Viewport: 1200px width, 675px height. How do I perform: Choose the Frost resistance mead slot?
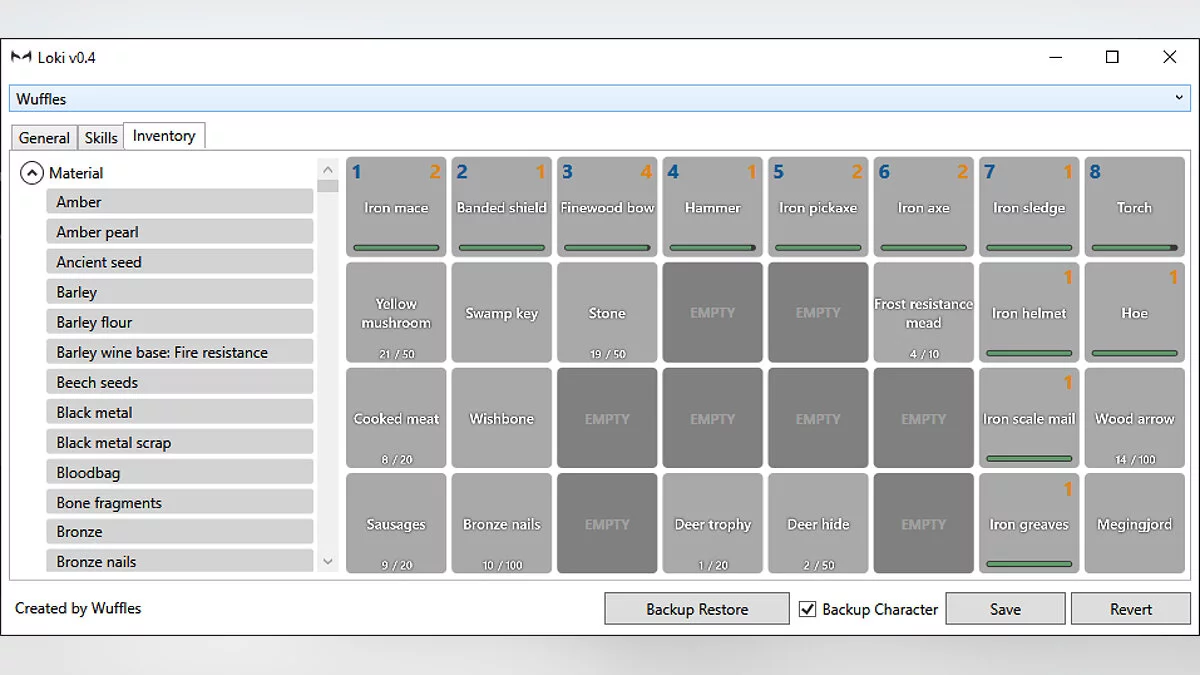pyautogui.click(x=923, y=313)
